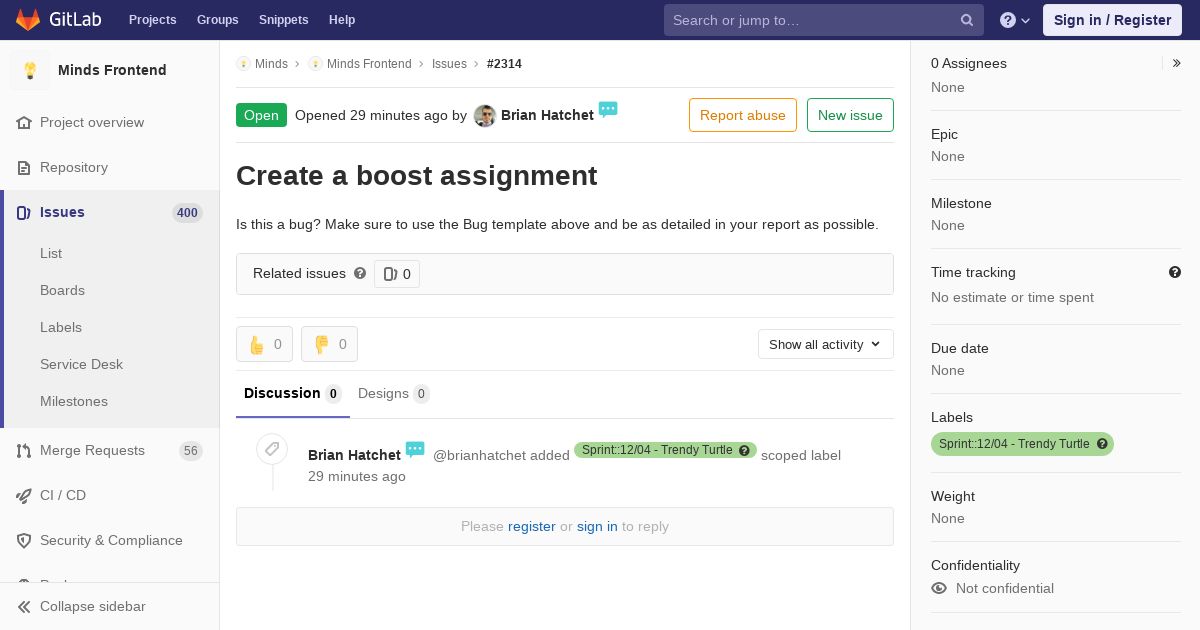Click the Issues breadcrumb link

pos(449,64)
